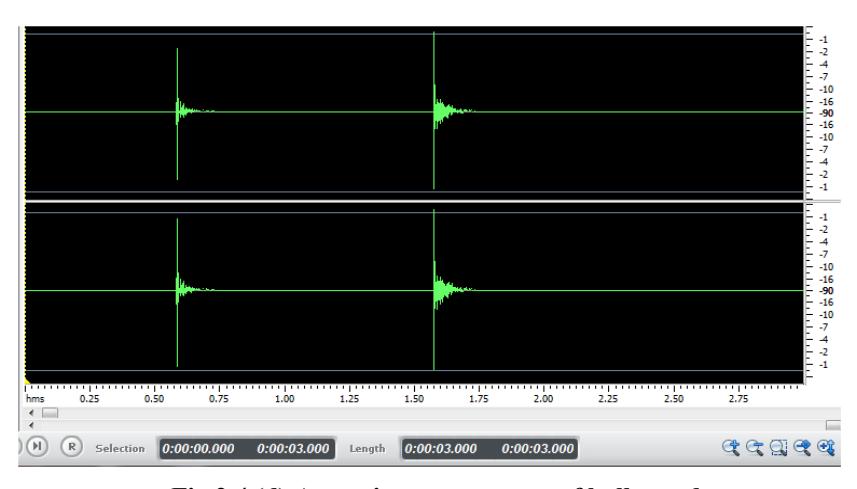The image size is (857, 489).
Task: Click the 2.25 mark on time ruler
Action: click(608, 398)
